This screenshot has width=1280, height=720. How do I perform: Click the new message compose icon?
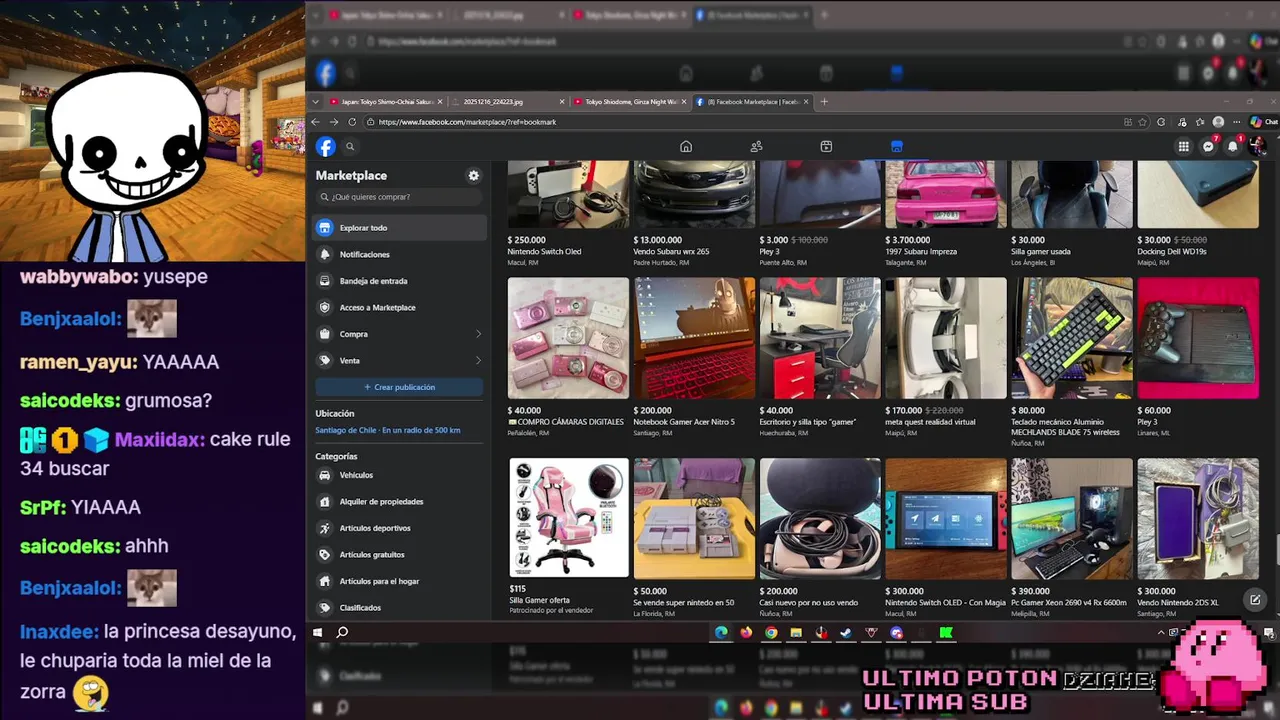click(x=1255, y=600)
